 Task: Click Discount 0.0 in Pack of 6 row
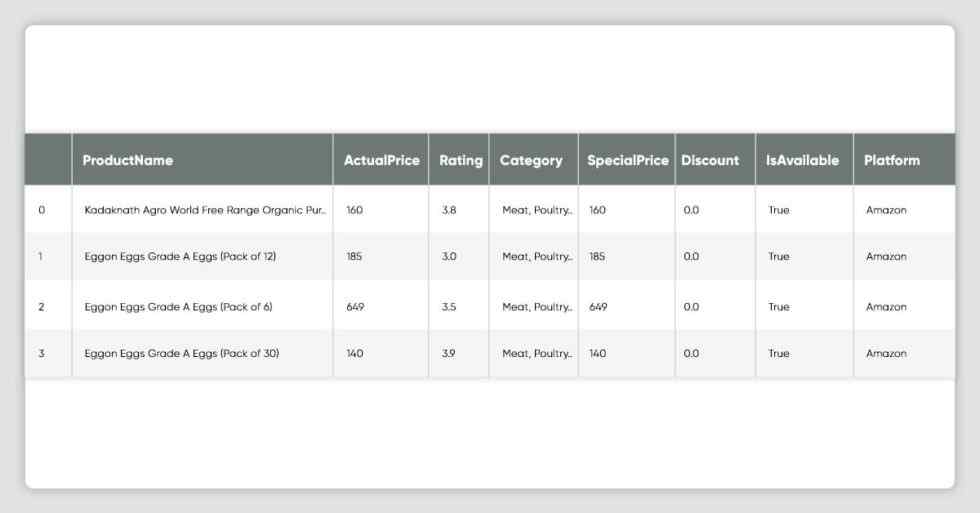(691, 307)
